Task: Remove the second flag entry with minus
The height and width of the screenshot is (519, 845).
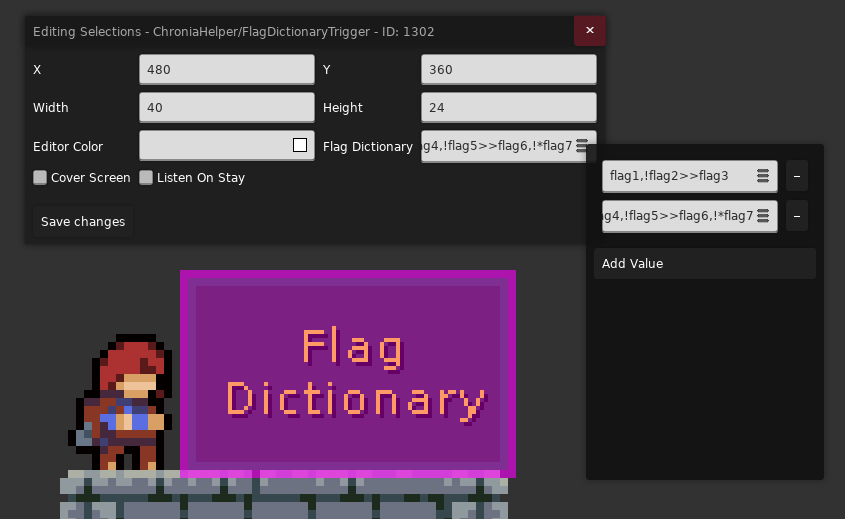Action: (796, 216)
